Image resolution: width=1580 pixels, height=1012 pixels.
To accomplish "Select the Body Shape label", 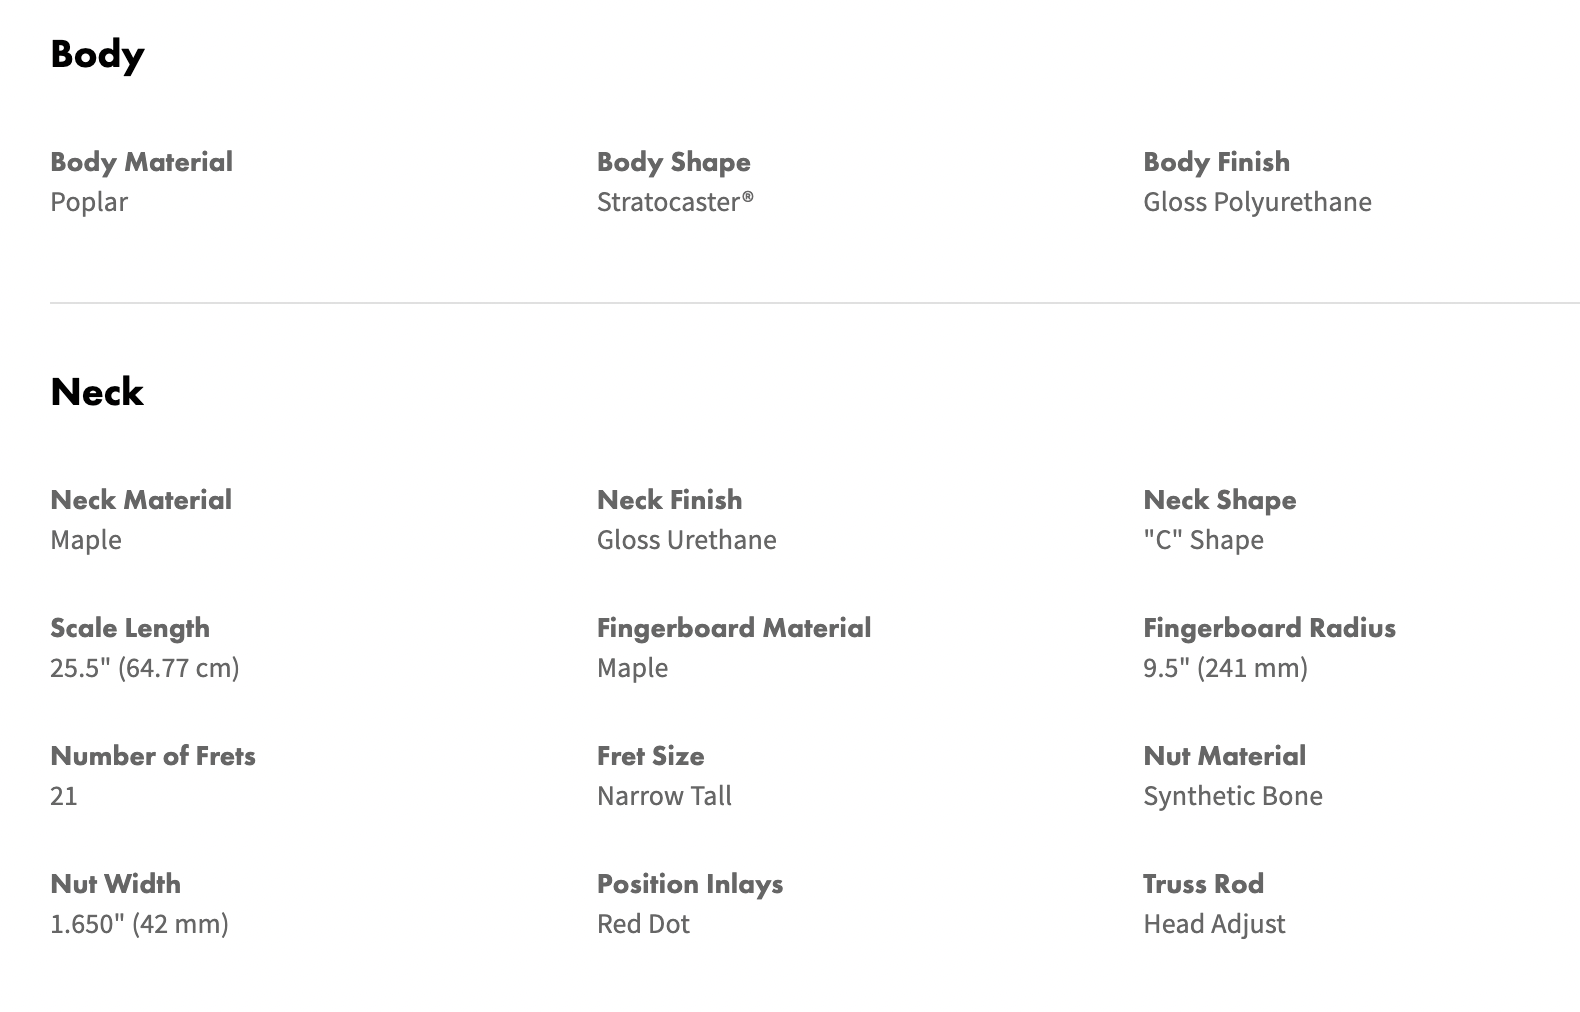I will (x=674, y=162).
